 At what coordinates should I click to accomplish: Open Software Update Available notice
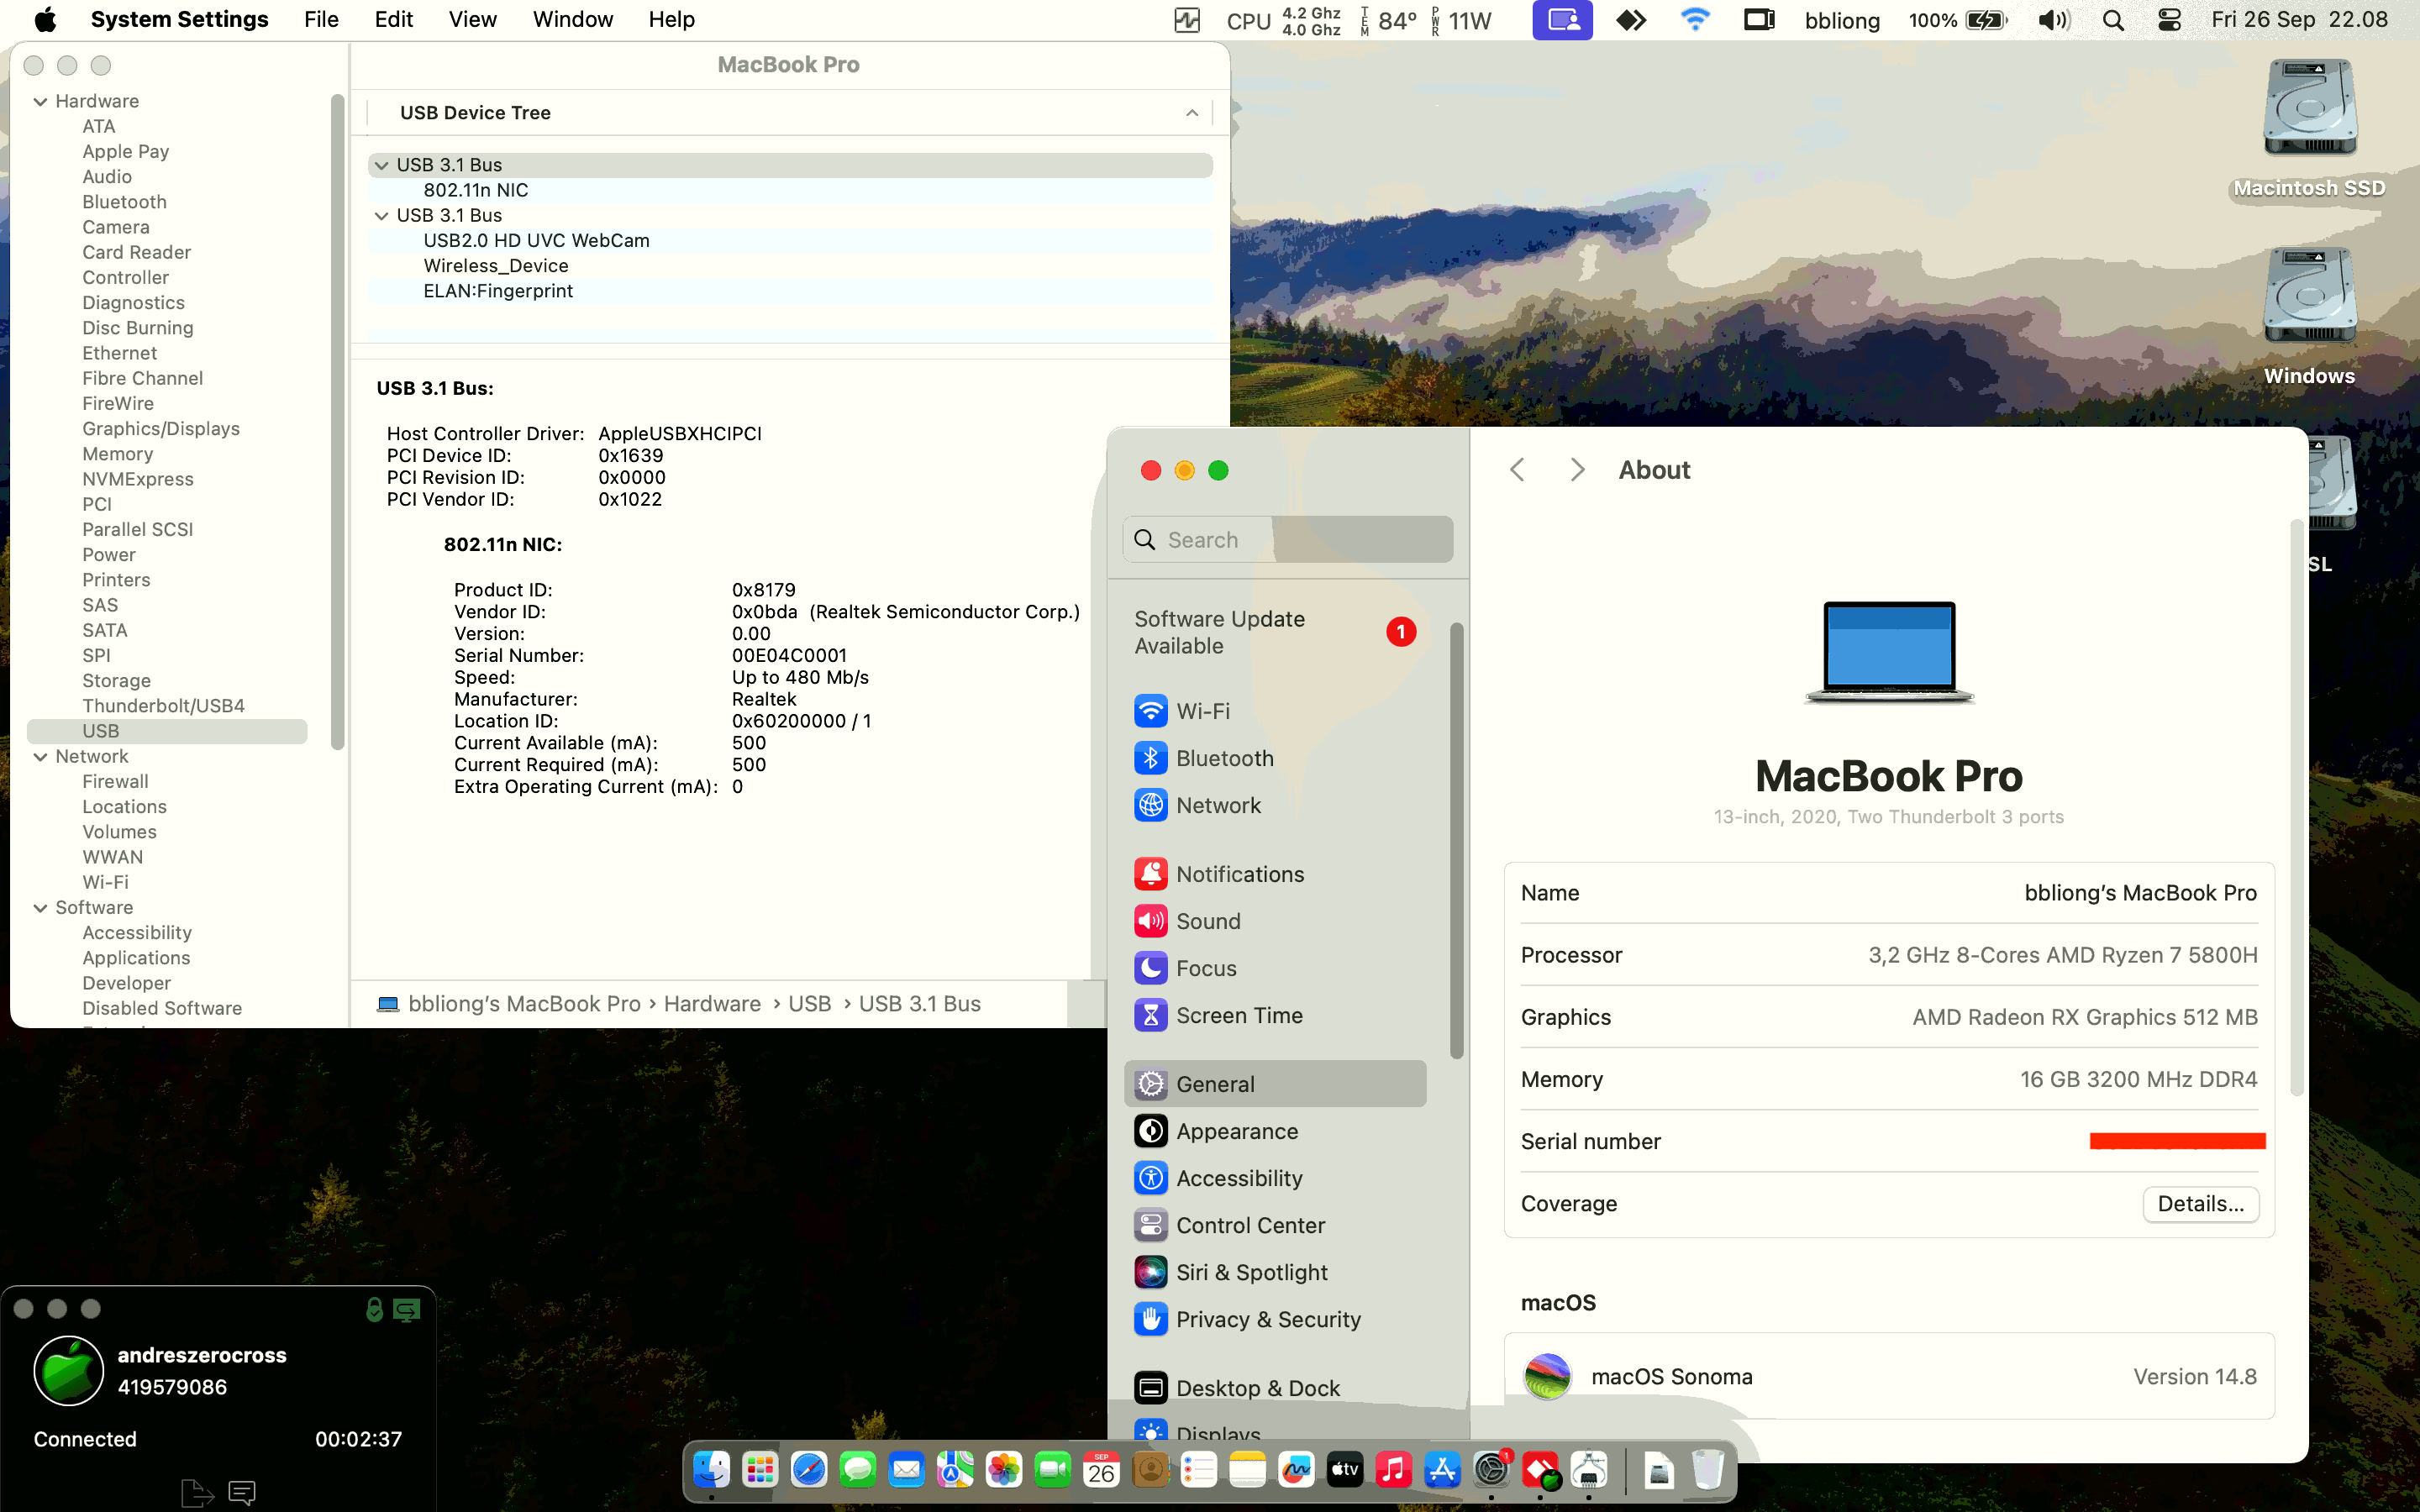pos(1275,632)
